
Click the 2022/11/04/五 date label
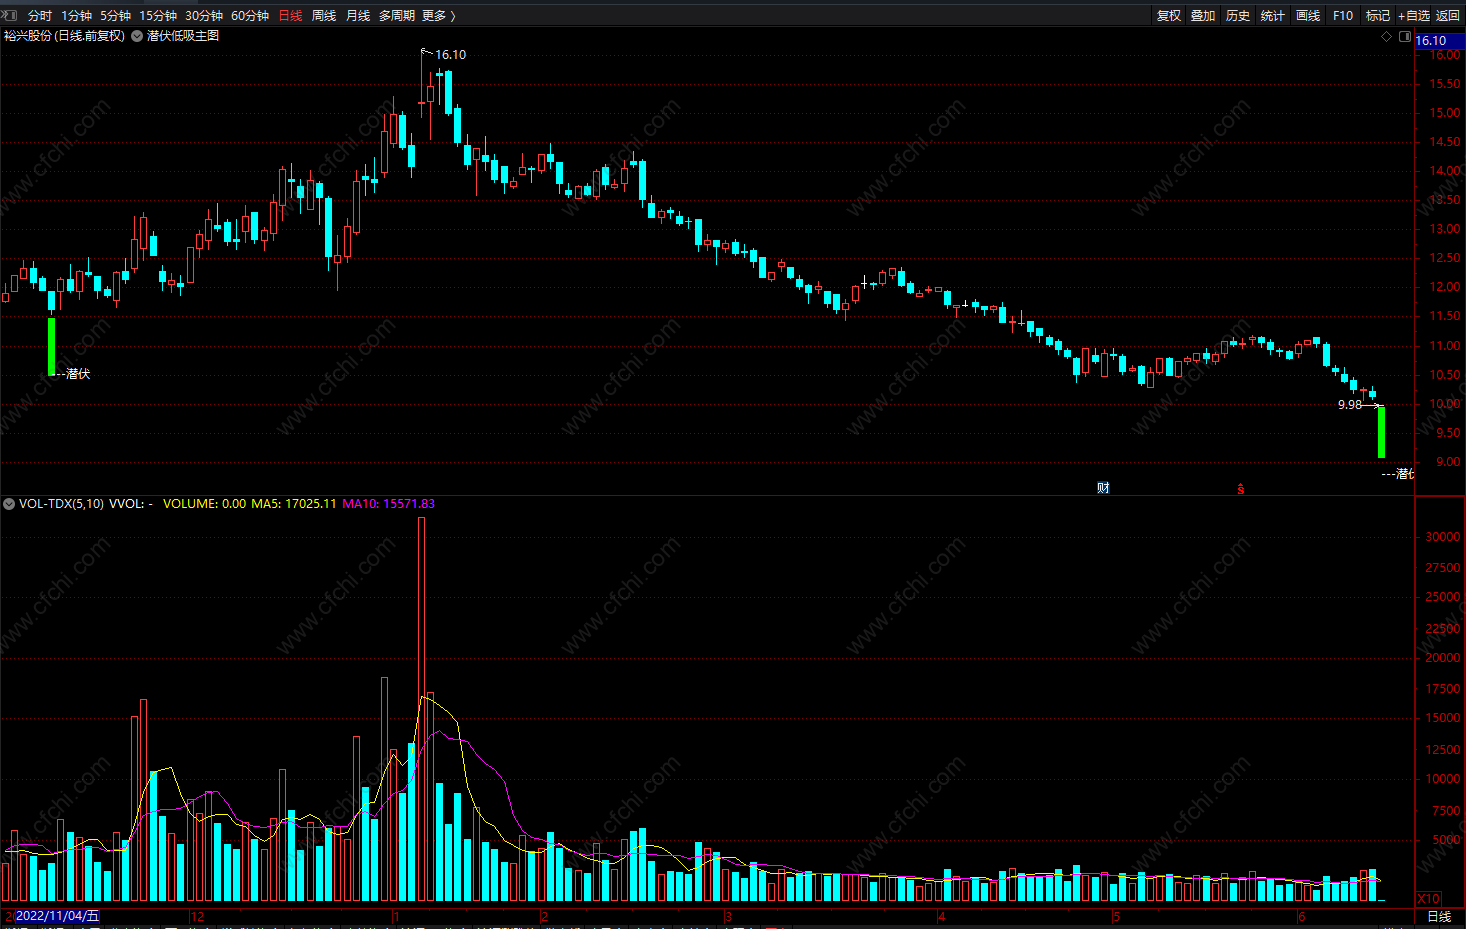click(x=57, y=916)
